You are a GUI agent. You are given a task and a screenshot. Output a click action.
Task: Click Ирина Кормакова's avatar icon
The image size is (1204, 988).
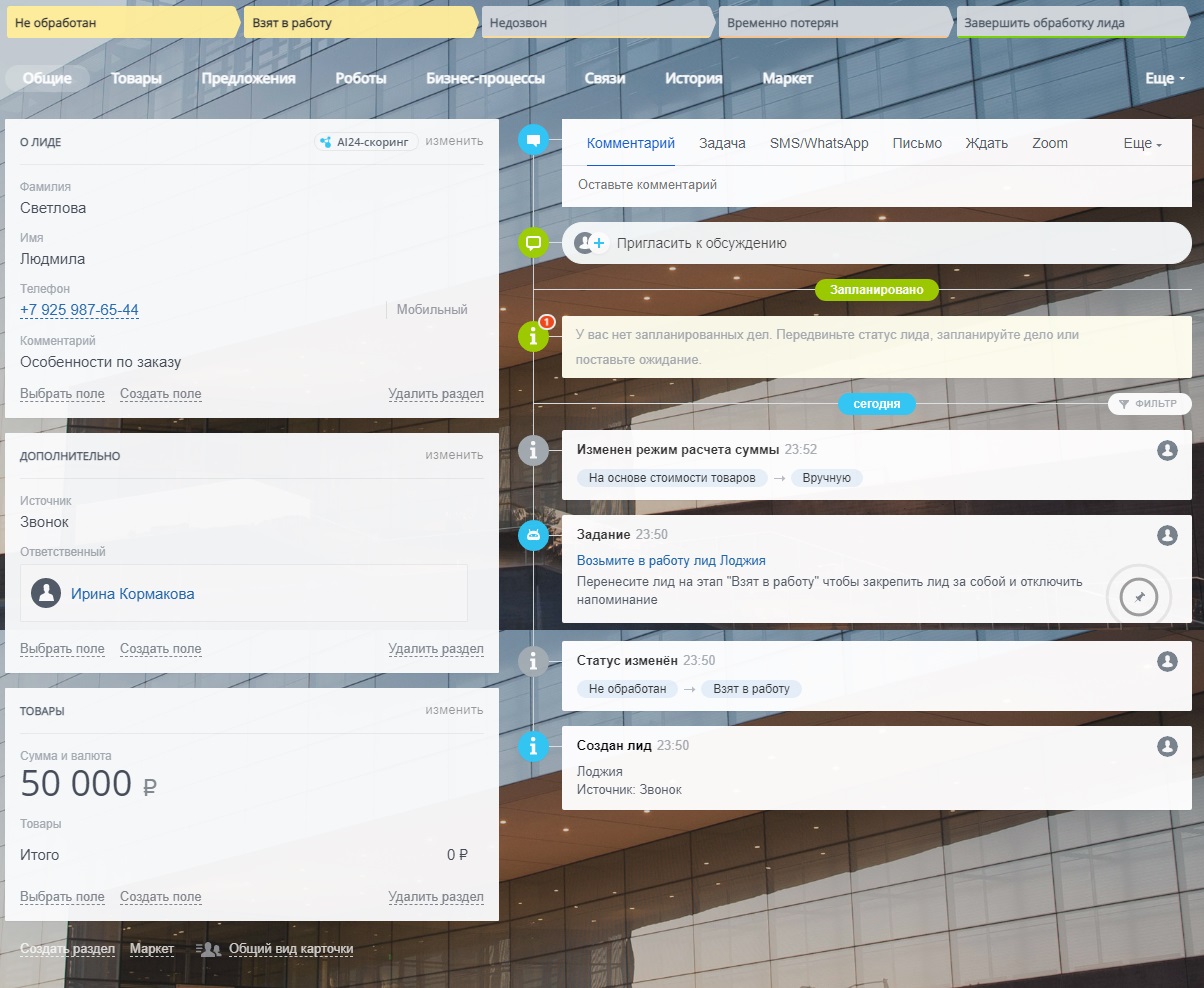pyautogui.click(x=46, y=593)
